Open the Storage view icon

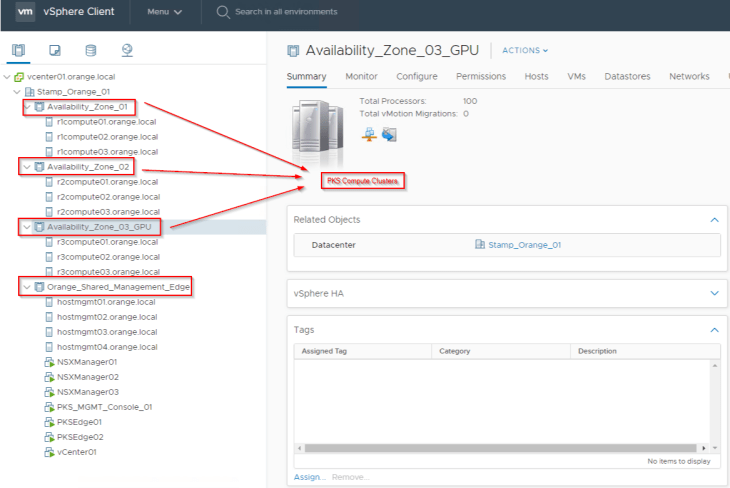coord(91,50)
